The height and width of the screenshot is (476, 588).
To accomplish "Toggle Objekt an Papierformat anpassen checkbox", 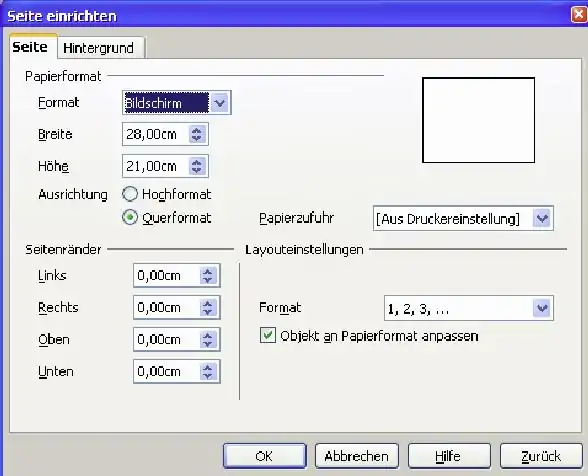I will [268, 335].
